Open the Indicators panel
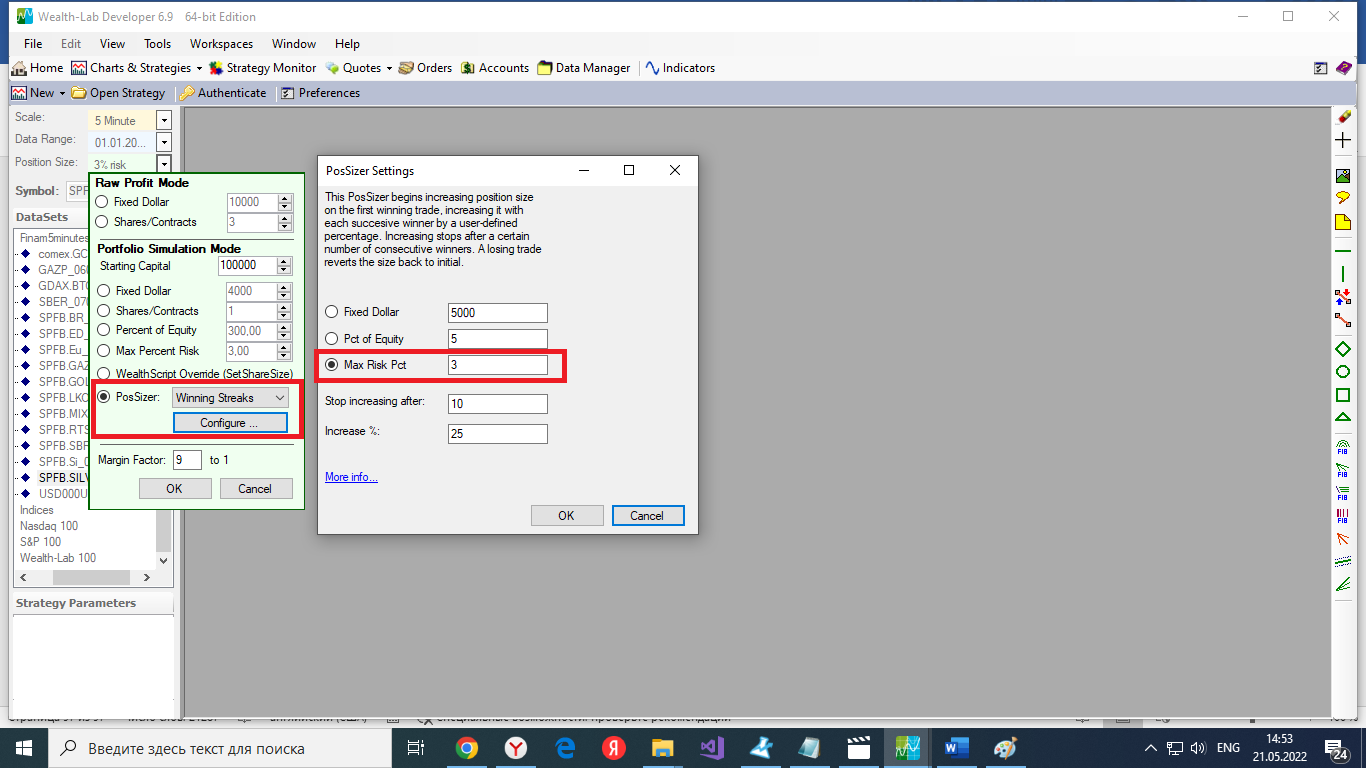Screen dimensions: 1366x768 (680, 68)
